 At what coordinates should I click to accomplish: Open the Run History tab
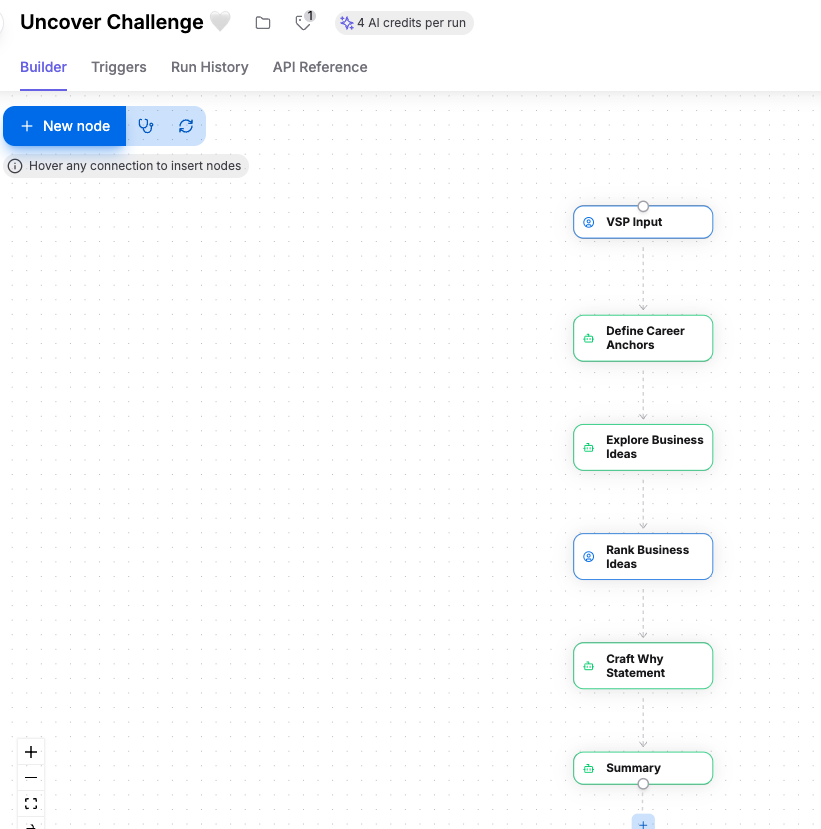click(x=210, y=67)
